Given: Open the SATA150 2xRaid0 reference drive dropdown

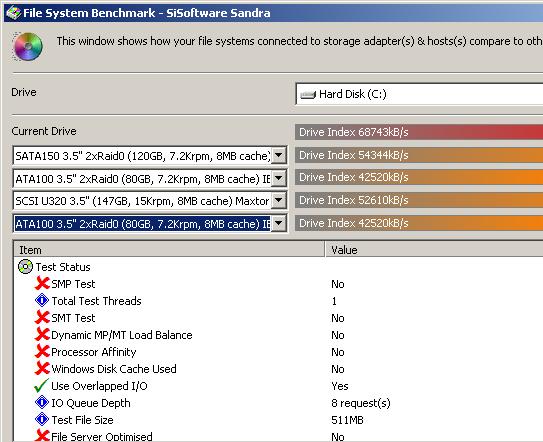Looking at the screenshot, I should tap(279, 156).
